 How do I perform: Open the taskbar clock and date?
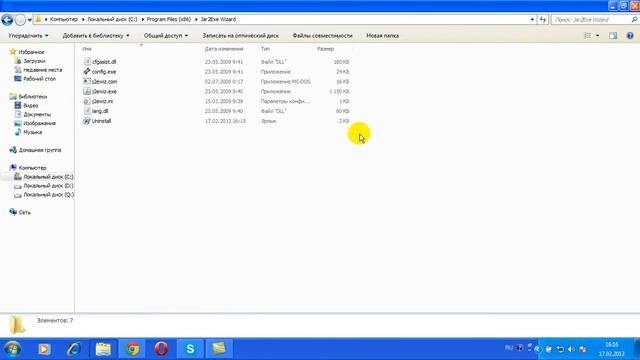click(x=611, y=349)
